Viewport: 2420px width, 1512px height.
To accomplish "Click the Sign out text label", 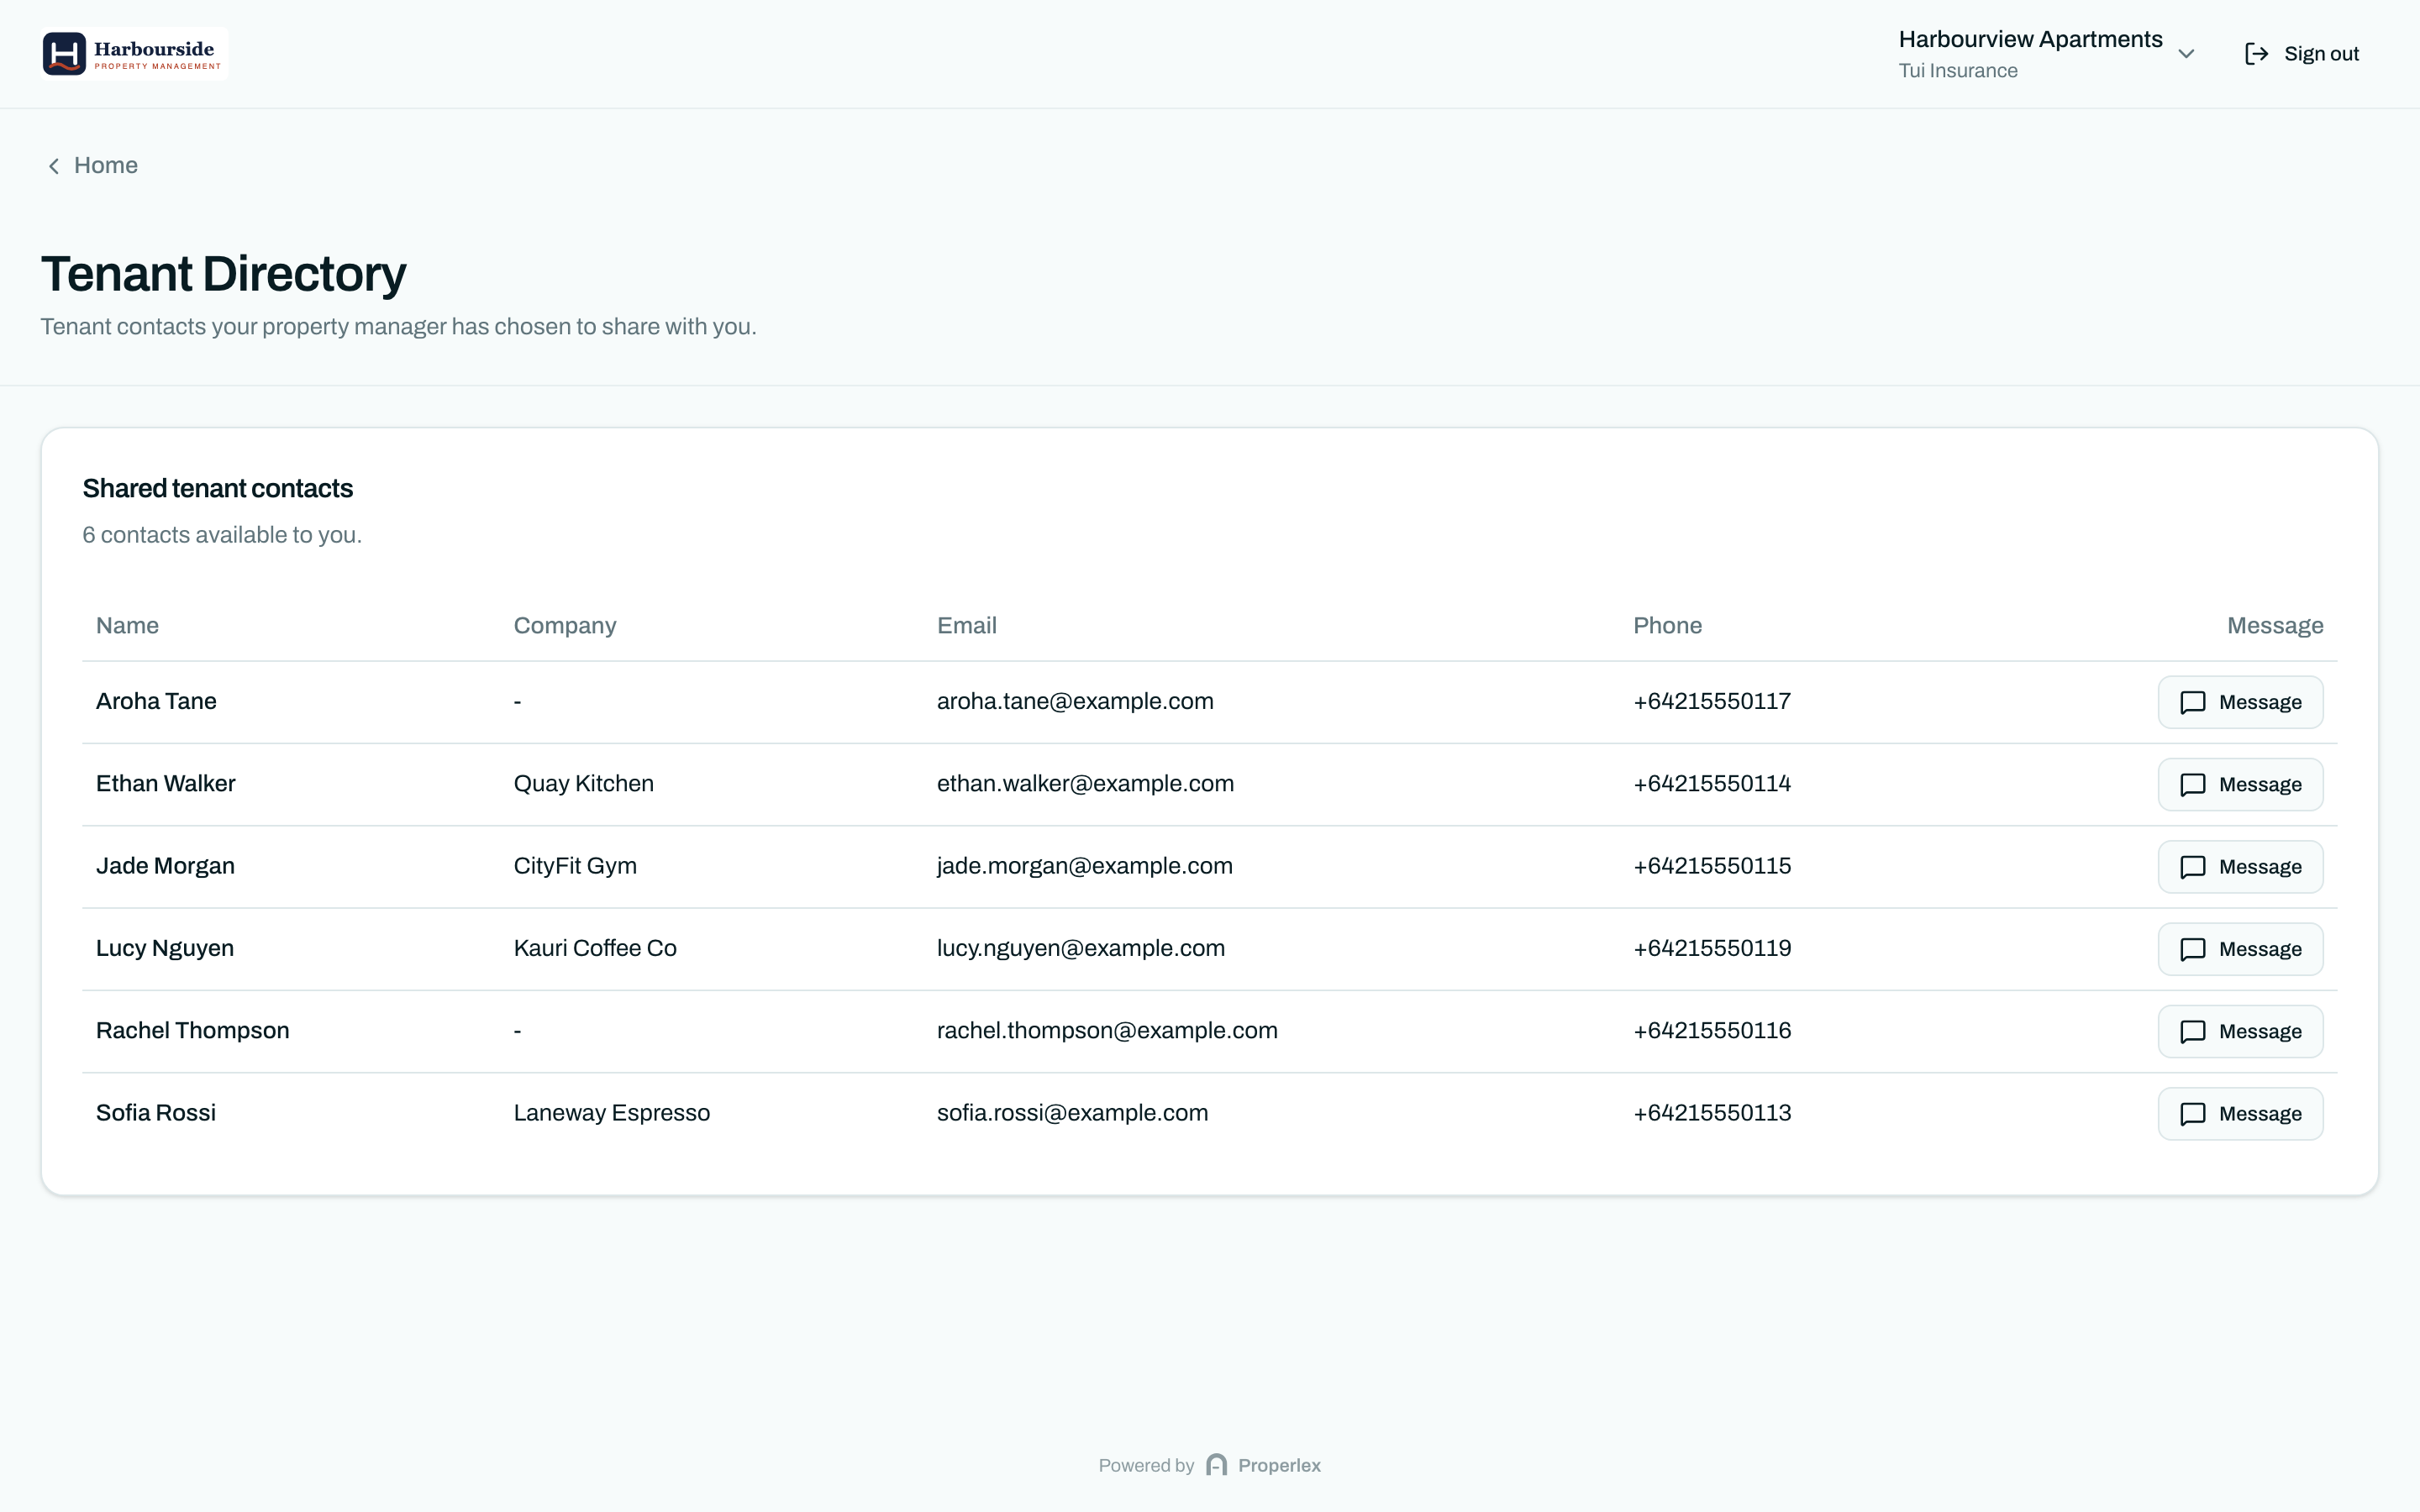I will 2321,54.
